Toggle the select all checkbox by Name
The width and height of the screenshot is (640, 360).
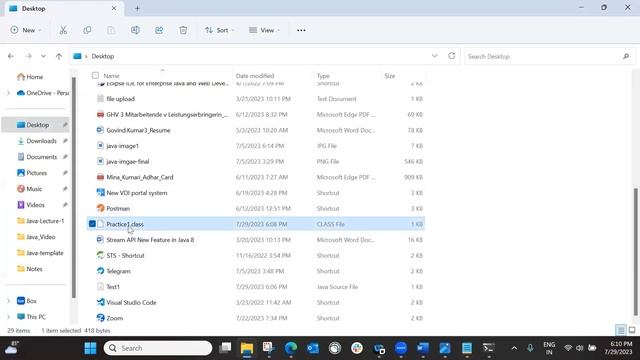95,76
